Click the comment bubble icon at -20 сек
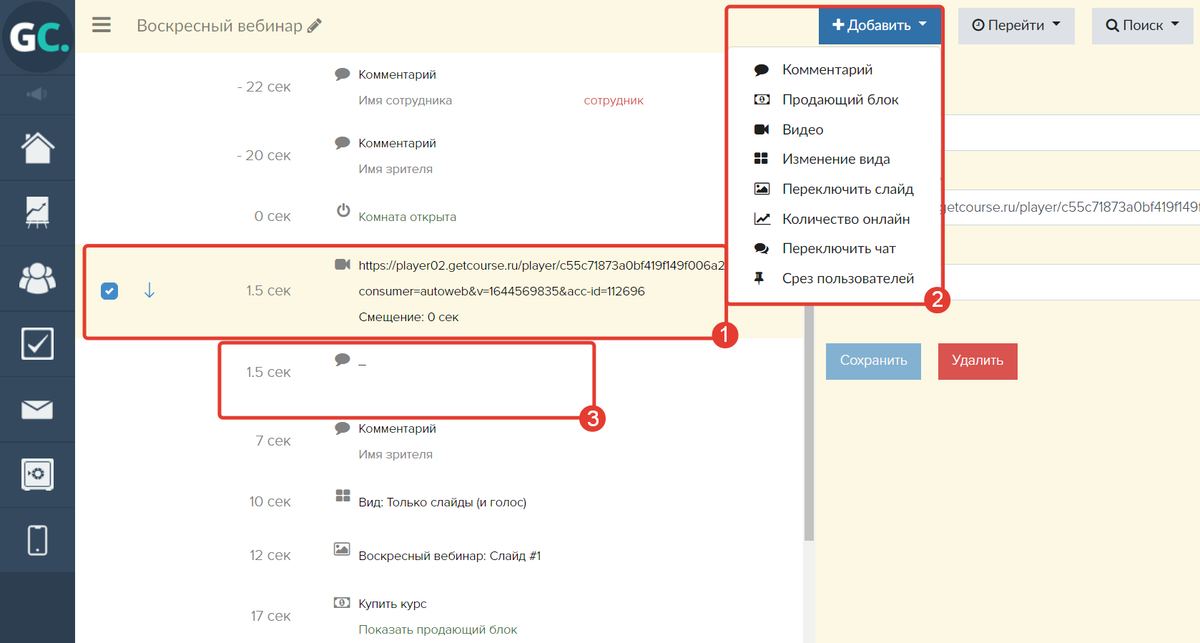 pos(342,142)
